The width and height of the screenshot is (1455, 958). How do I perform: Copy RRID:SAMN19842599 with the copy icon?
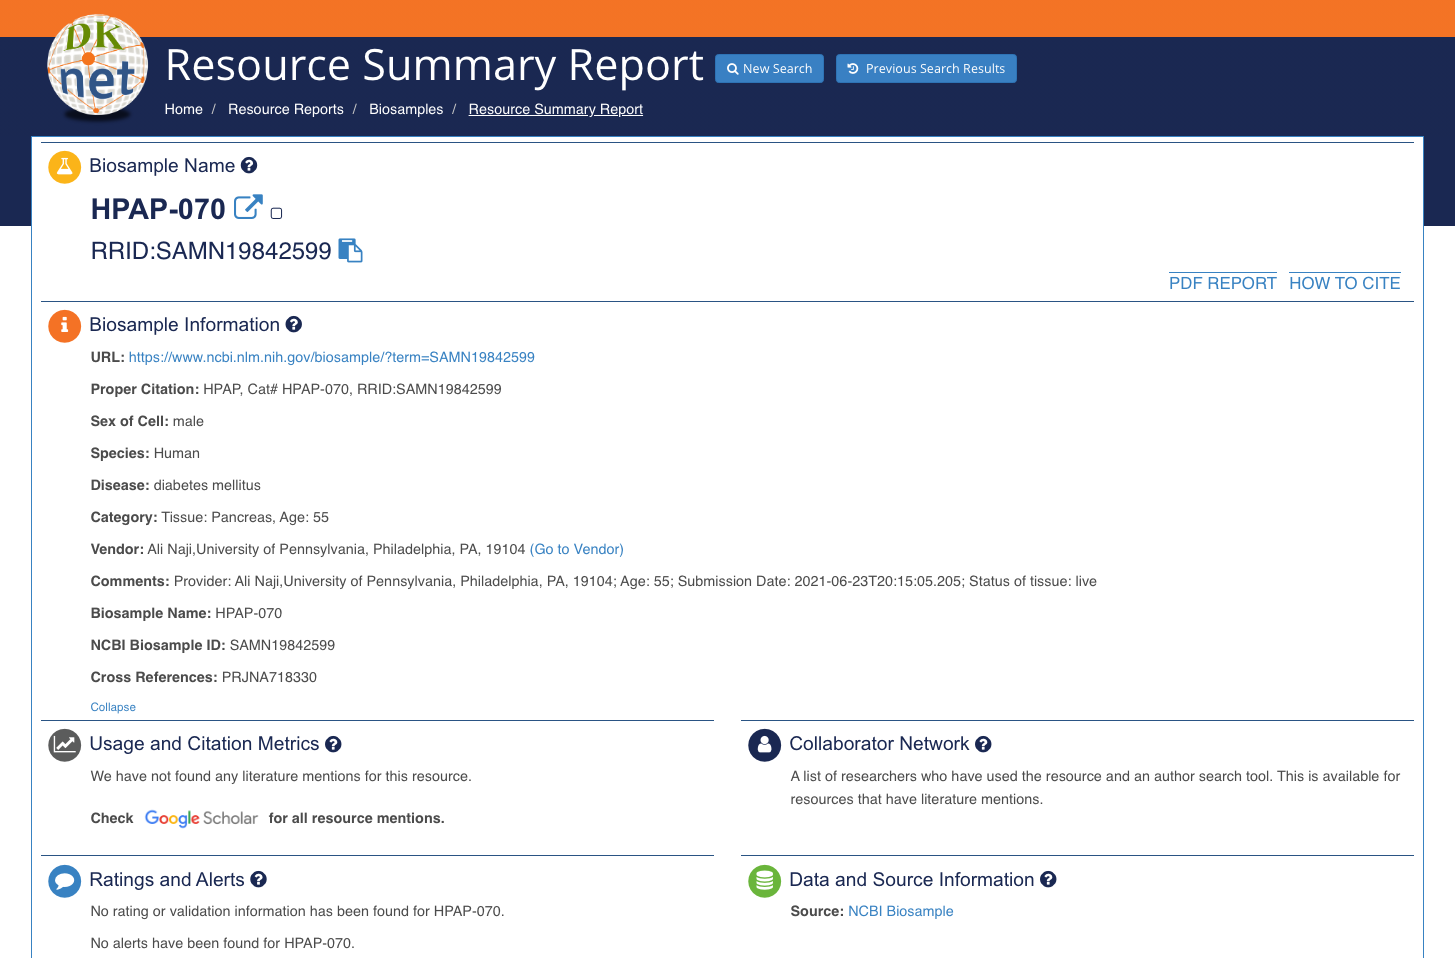click(x=350, y=250)
